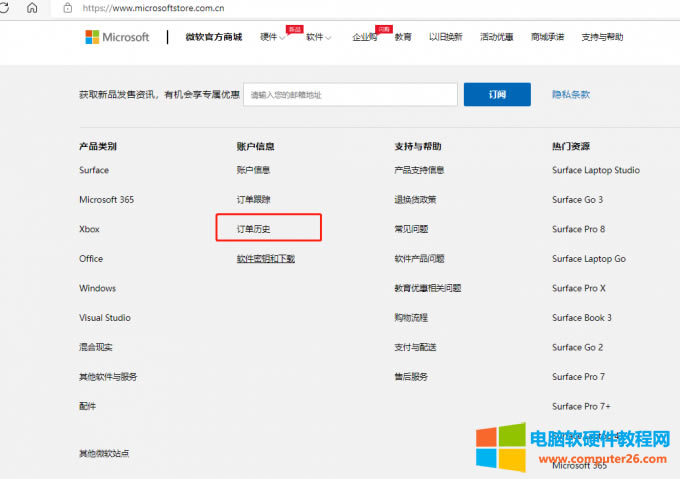Open the 订单跟踪 order tracking link
Image resolution: width=680 pixels, height=479 pixels.
pyautogui.click(x=253, y=199)
